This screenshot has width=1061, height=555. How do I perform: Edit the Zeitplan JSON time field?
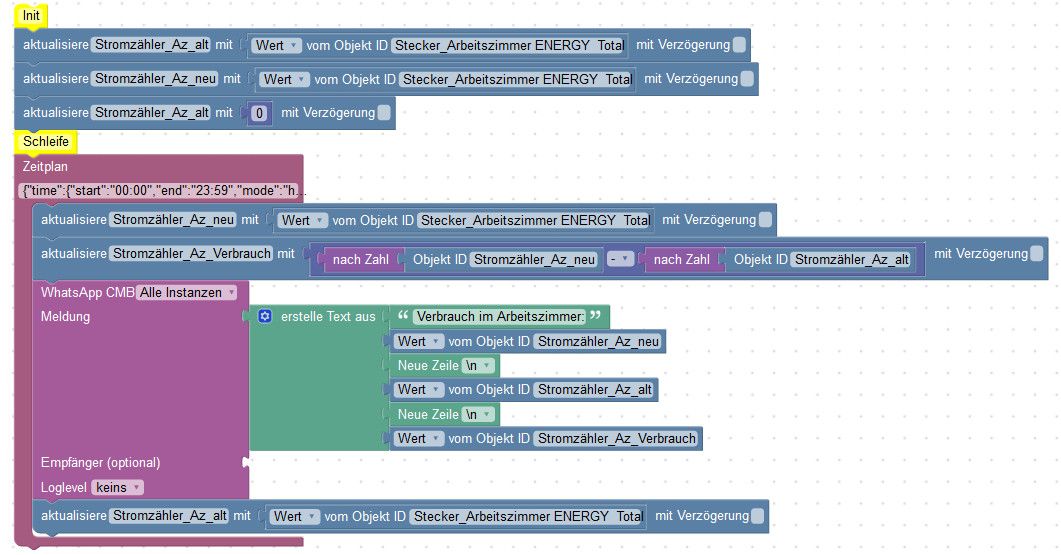159,191
